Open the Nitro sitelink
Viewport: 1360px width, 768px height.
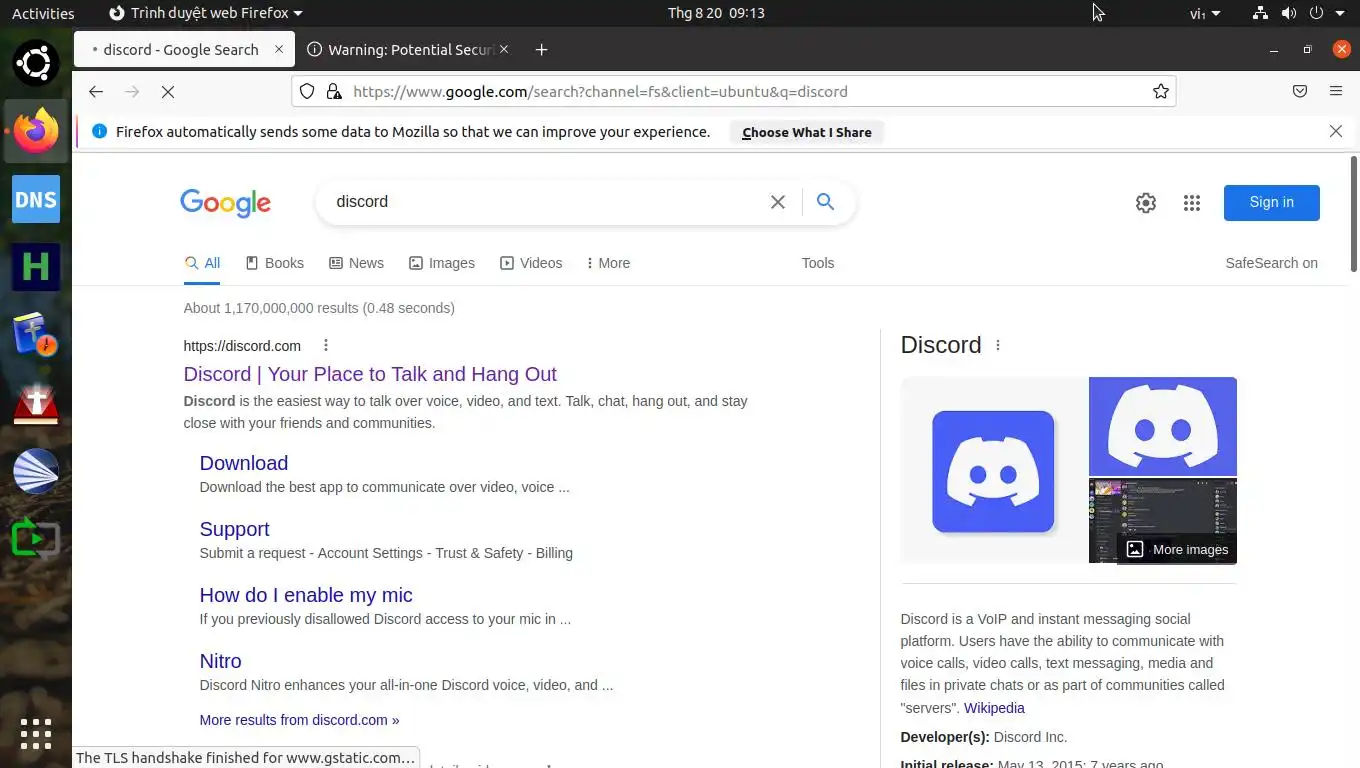pyautogui.click(x=220, y=661)
